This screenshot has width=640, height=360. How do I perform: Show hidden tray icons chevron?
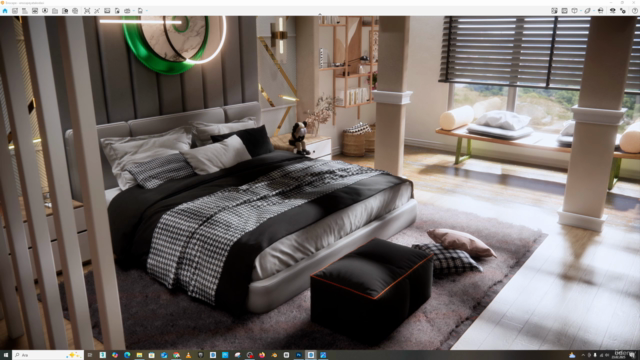[583, 355]
